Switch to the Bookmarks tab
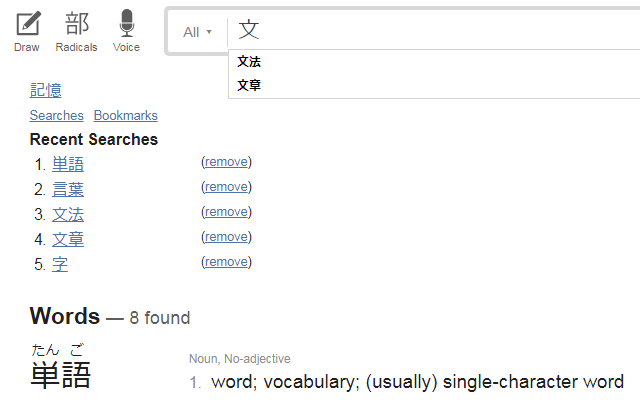 point(126,116)
